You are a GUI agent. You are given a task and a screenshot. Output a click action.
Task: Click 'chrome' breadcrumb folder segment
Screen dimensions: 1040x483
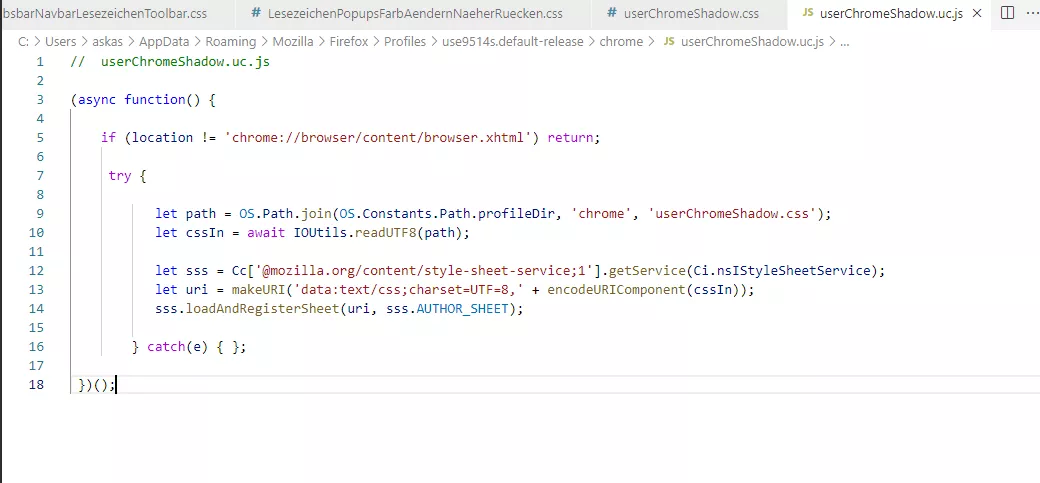point(621,41)
